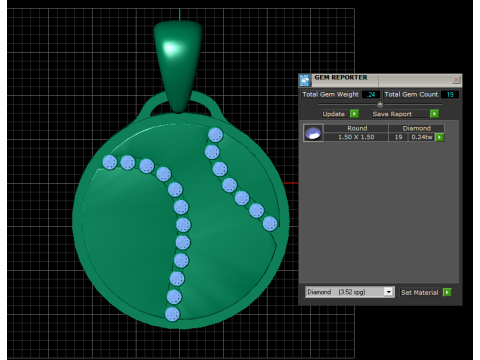480x360 pixels.
Task: Click the round gem thumbnail preview
Action: tap(313, 133)
